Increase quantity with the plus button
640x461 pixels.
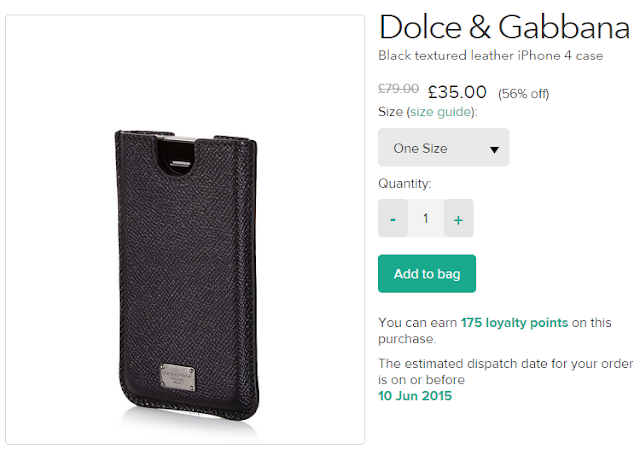[x=458, y=218]
